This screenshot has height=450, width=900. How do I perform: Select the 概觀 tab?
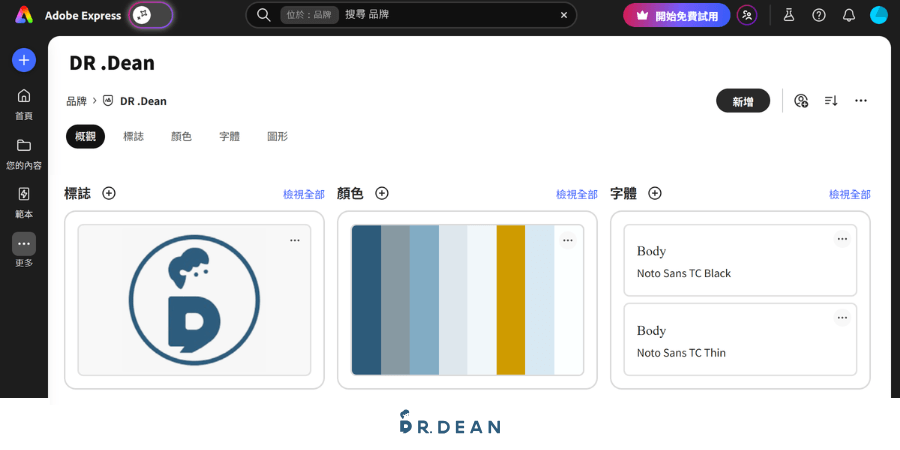[86, 137]
